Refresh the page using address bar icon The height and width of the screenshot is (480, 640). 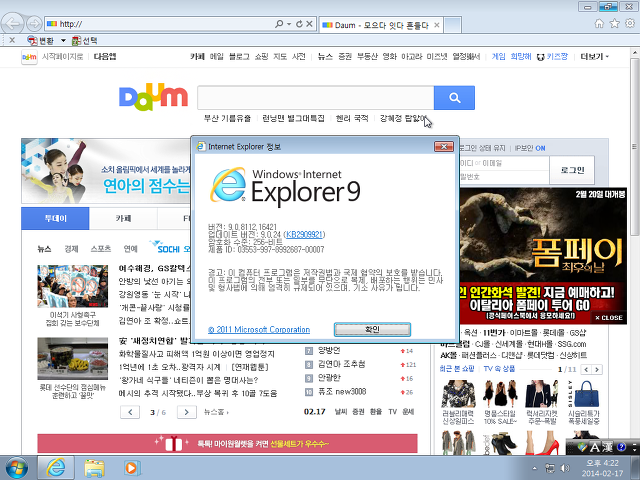coord(299,24)
